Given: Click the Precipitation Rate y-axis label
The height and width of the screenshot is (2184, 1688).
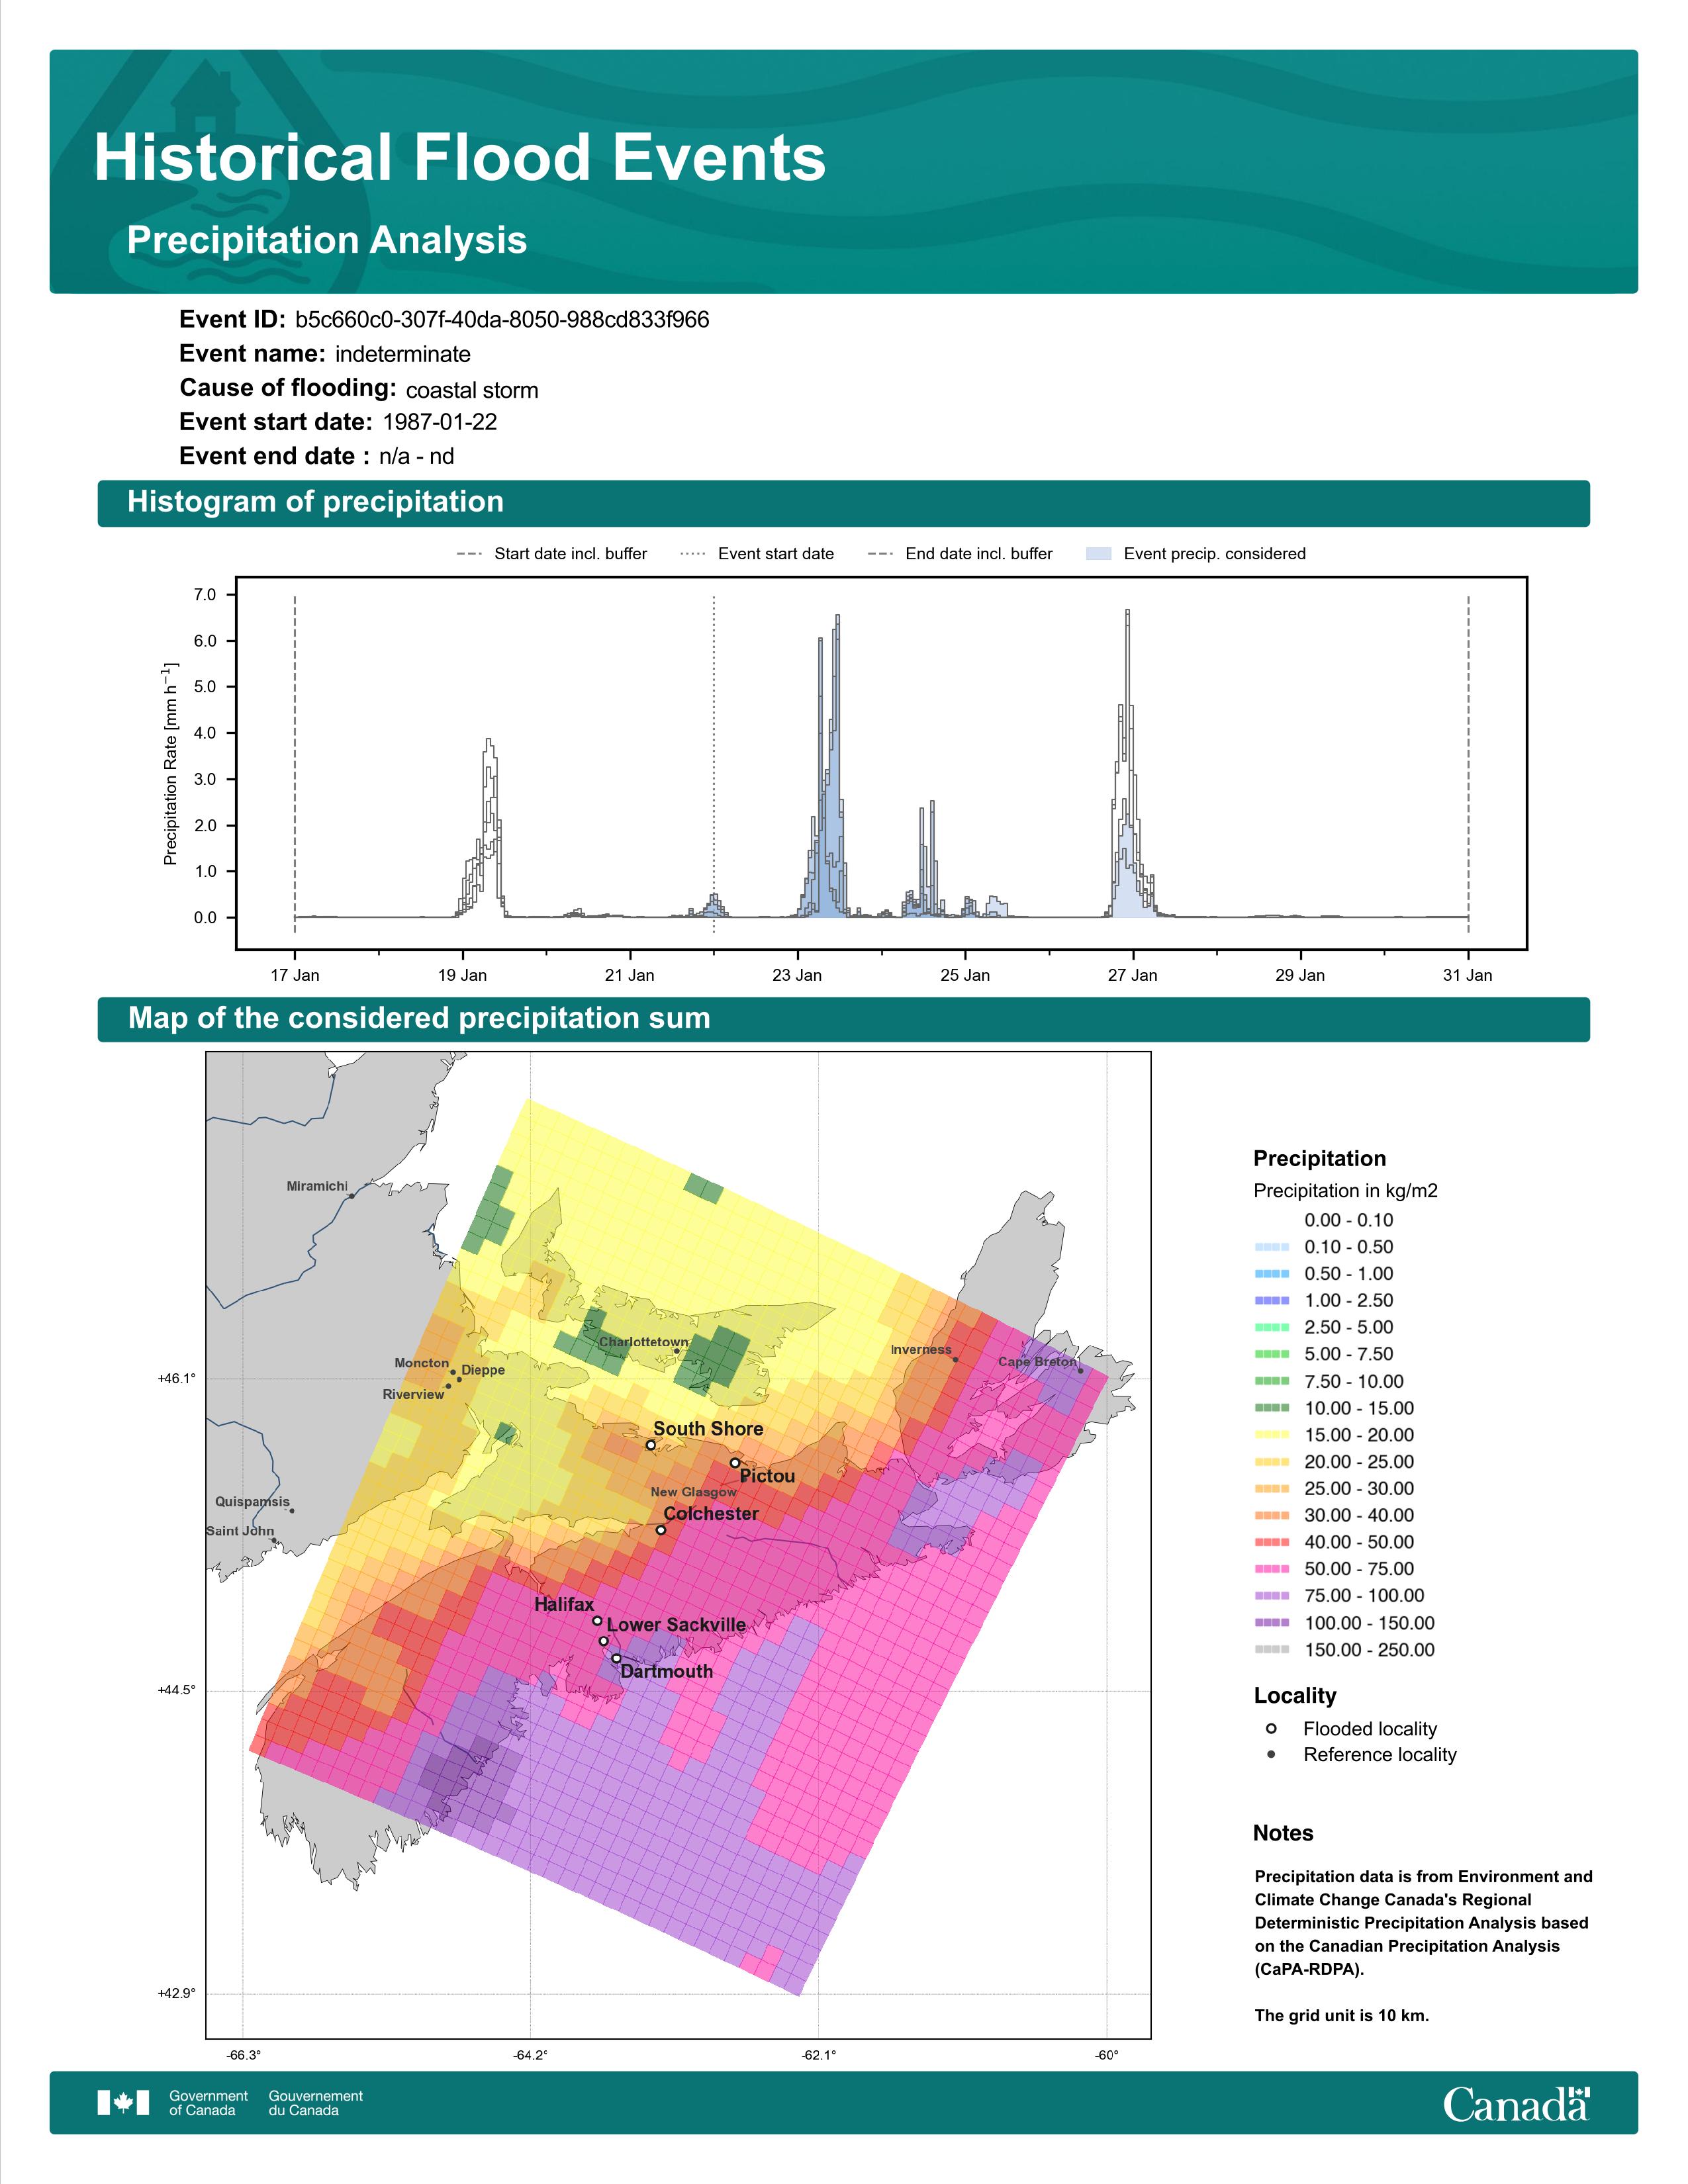Looking at the screenshot, I should click(x=170, y=763).
